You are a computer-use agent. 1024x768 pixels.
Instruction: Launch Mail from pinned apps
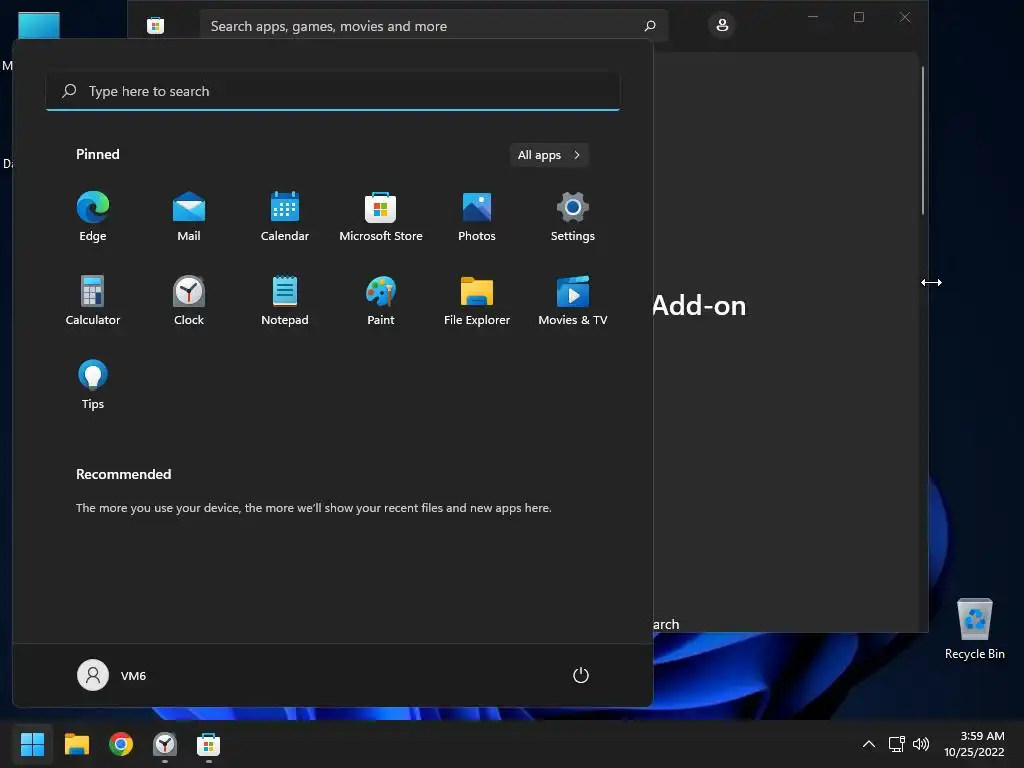coord(189,216)
